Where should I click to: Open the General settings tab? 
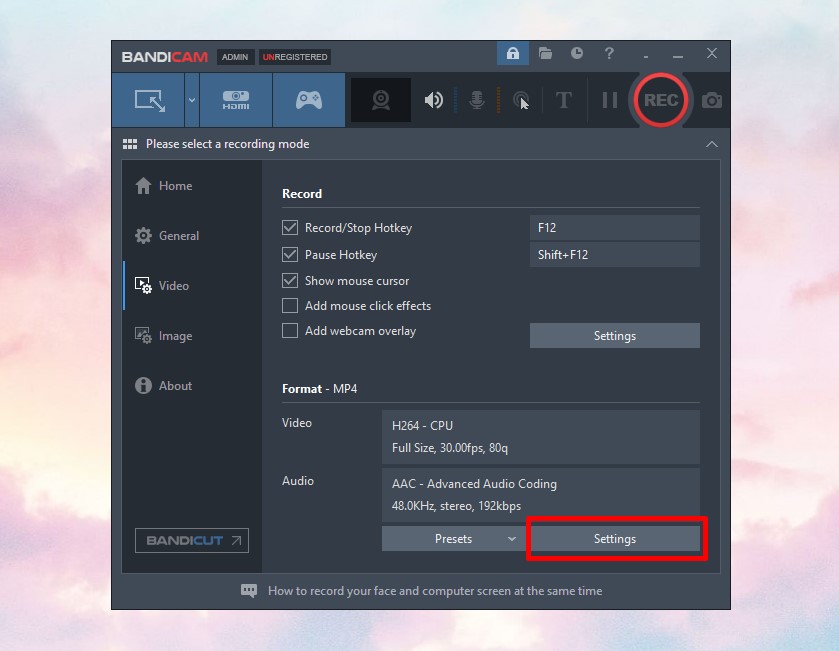167,236
